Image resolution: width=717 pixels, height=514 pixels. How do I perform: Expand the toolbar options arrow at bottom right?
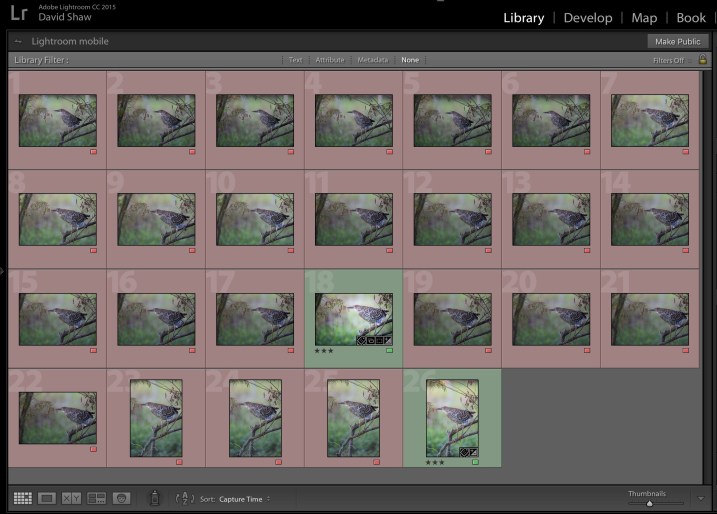[702, 498]
